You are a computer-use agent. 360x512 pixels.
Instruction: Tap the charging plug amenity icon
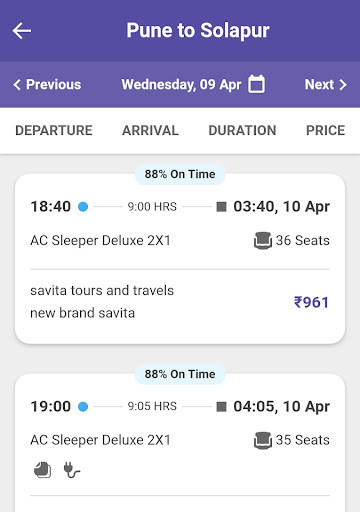point(72,470)
